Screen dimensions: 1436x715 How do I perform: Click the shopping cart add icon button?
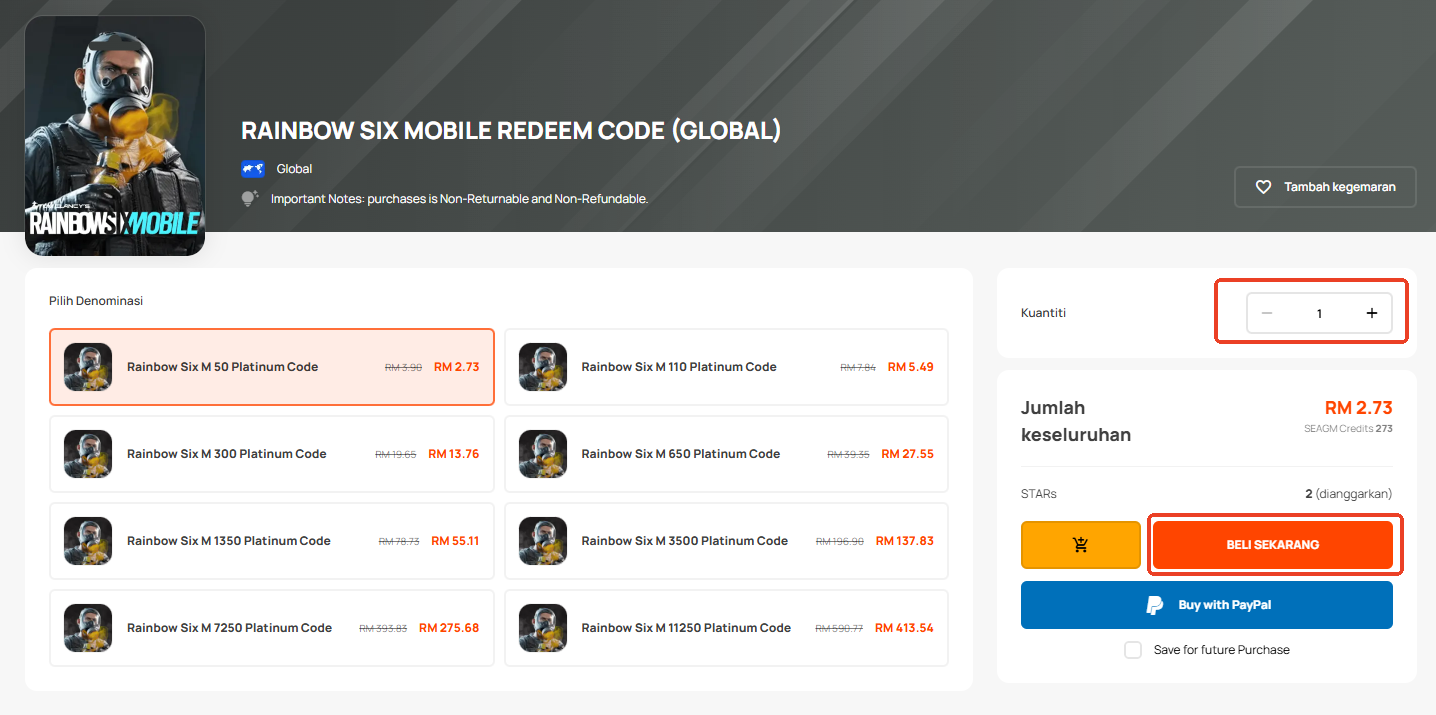[x=1080, y=545]
